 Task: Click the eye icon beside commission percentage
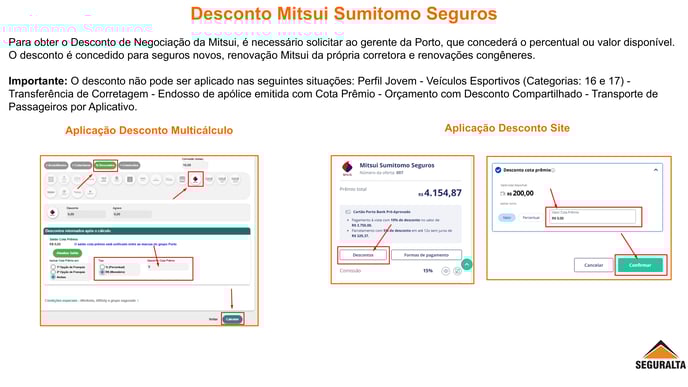[x=445, y=271]
